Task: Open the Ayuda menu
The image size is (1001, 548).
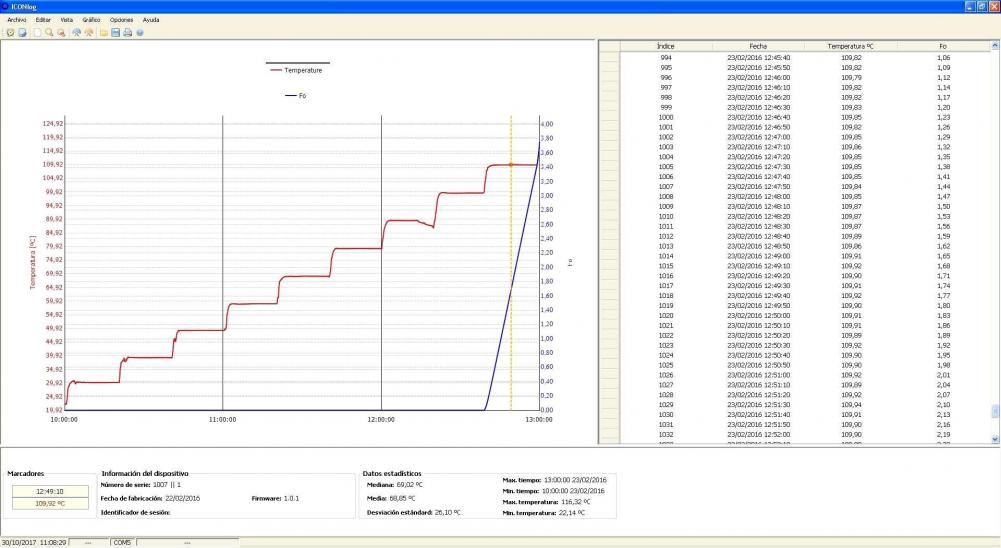Action: pyautogui.click(x=150, y=20)
